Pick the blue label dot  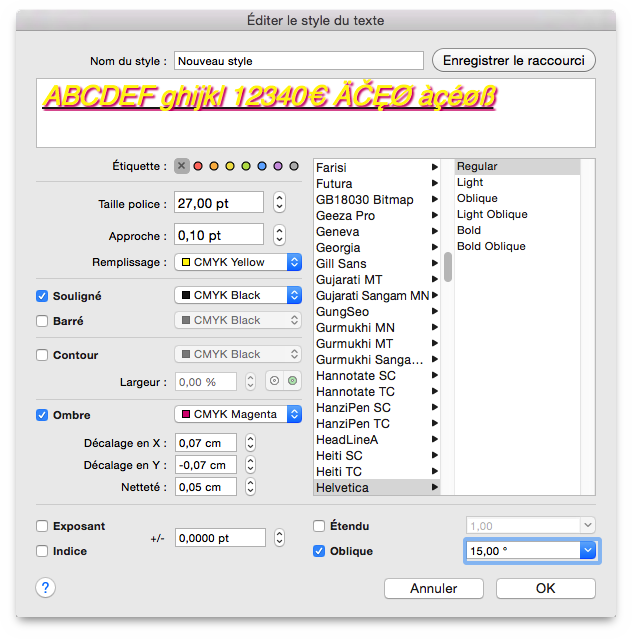pyautogui.click(x=262, y=166)
